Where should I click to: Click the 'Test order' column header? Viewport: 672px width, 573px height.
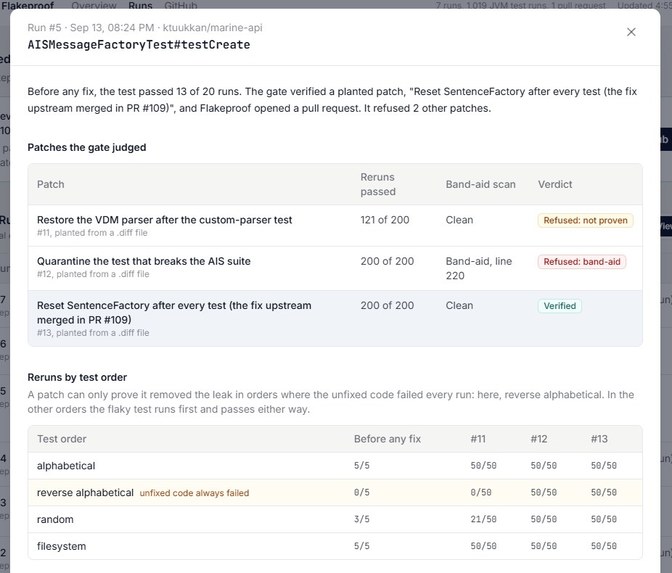[x=62, y=439]
